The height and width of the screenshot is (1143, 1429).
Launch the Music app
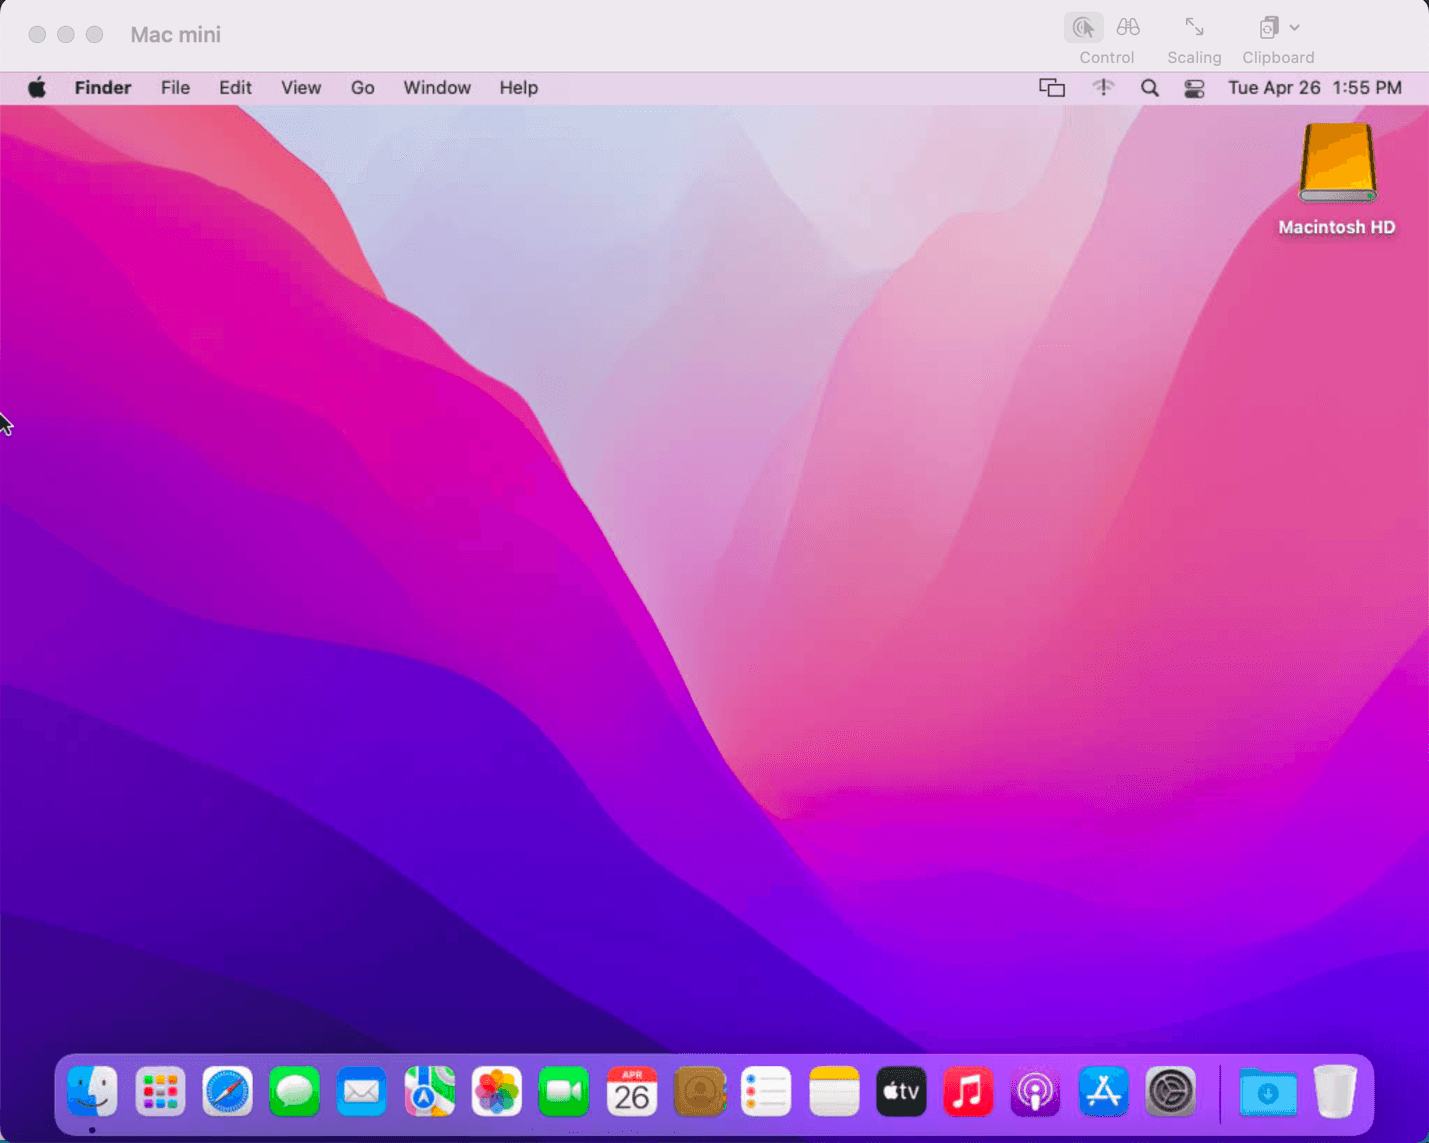click(x=968, y=1091)
